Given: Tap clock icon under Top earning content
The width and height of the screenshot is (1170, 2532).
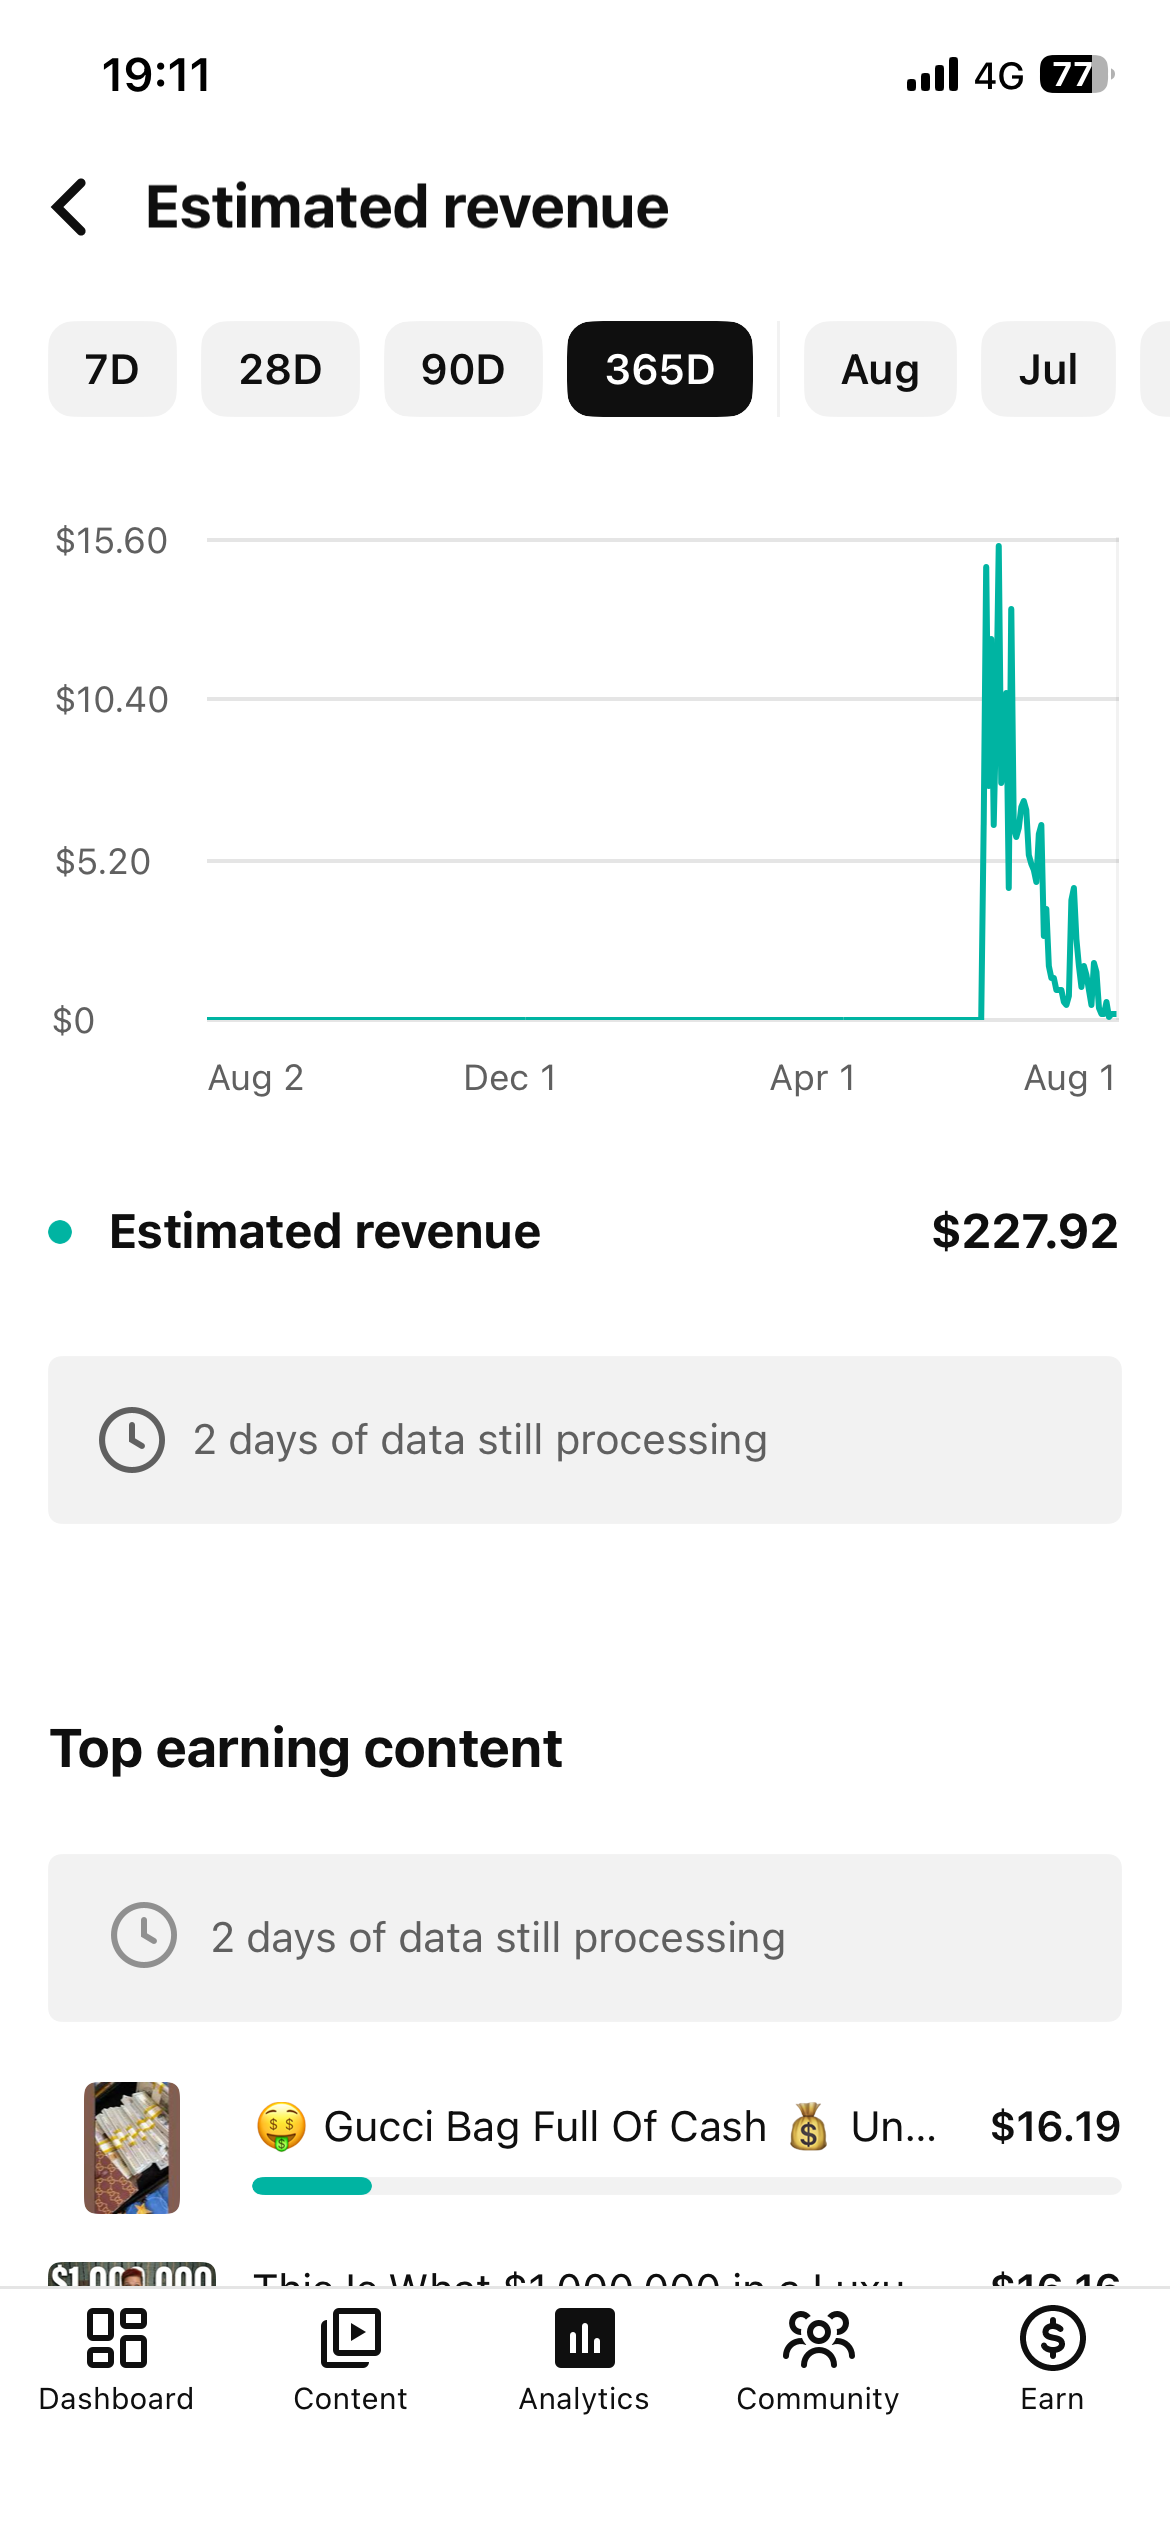Looking at the screenshot, I should coord(144,1935).
